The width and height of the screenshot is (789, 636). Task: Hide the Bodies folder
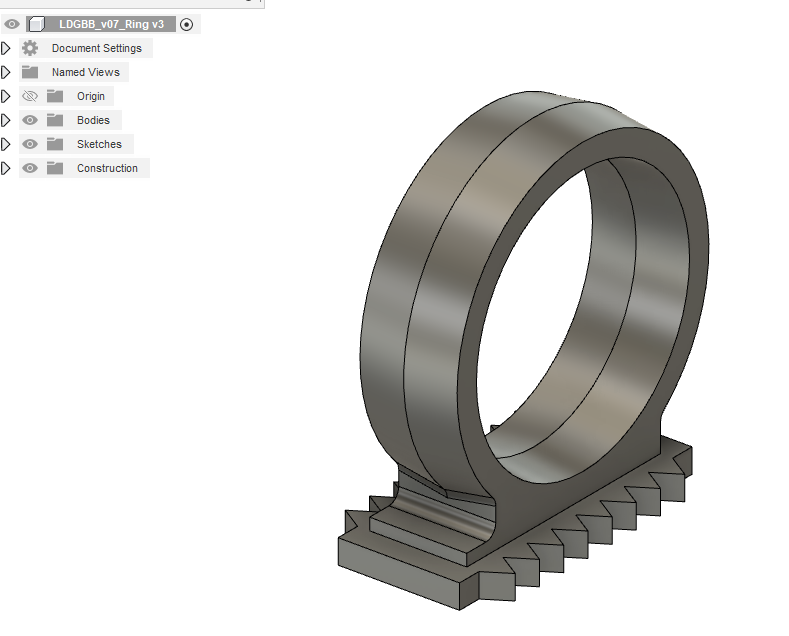click(x=30, y=120)
